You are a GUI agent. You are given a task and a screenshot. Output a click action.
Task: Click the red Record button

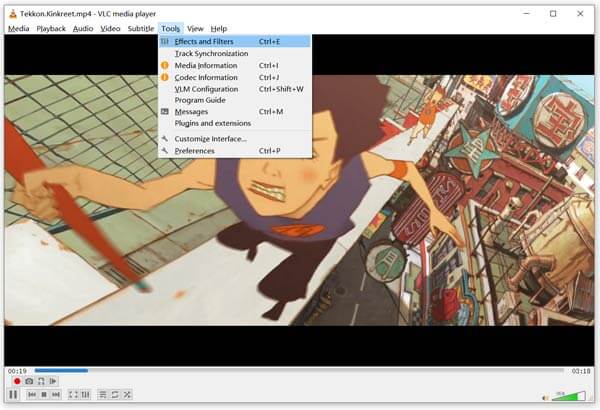[x=17, y=381]
